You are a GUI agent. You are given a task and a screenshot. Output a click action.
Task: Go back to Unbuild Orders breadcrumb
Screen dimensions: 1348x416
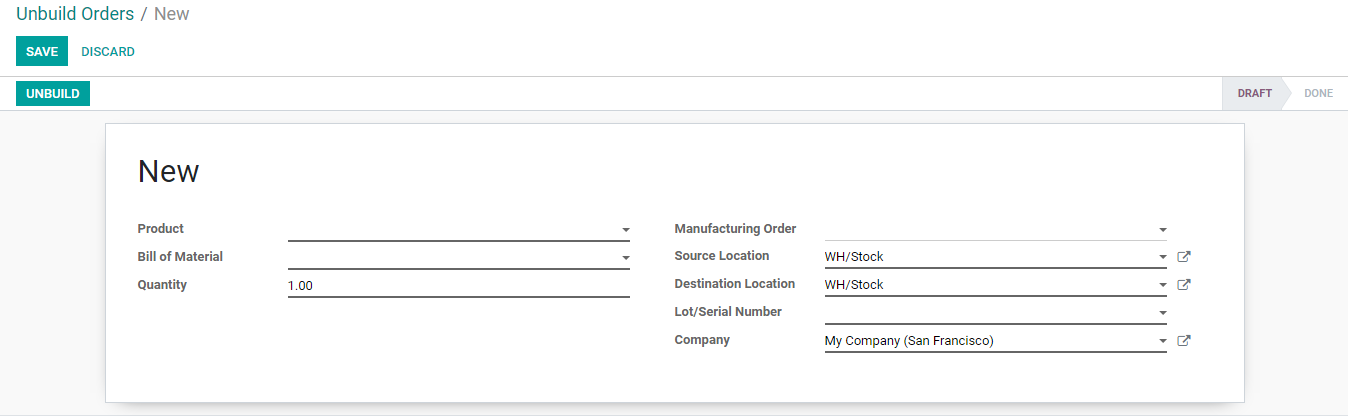[x=75, y=14]
